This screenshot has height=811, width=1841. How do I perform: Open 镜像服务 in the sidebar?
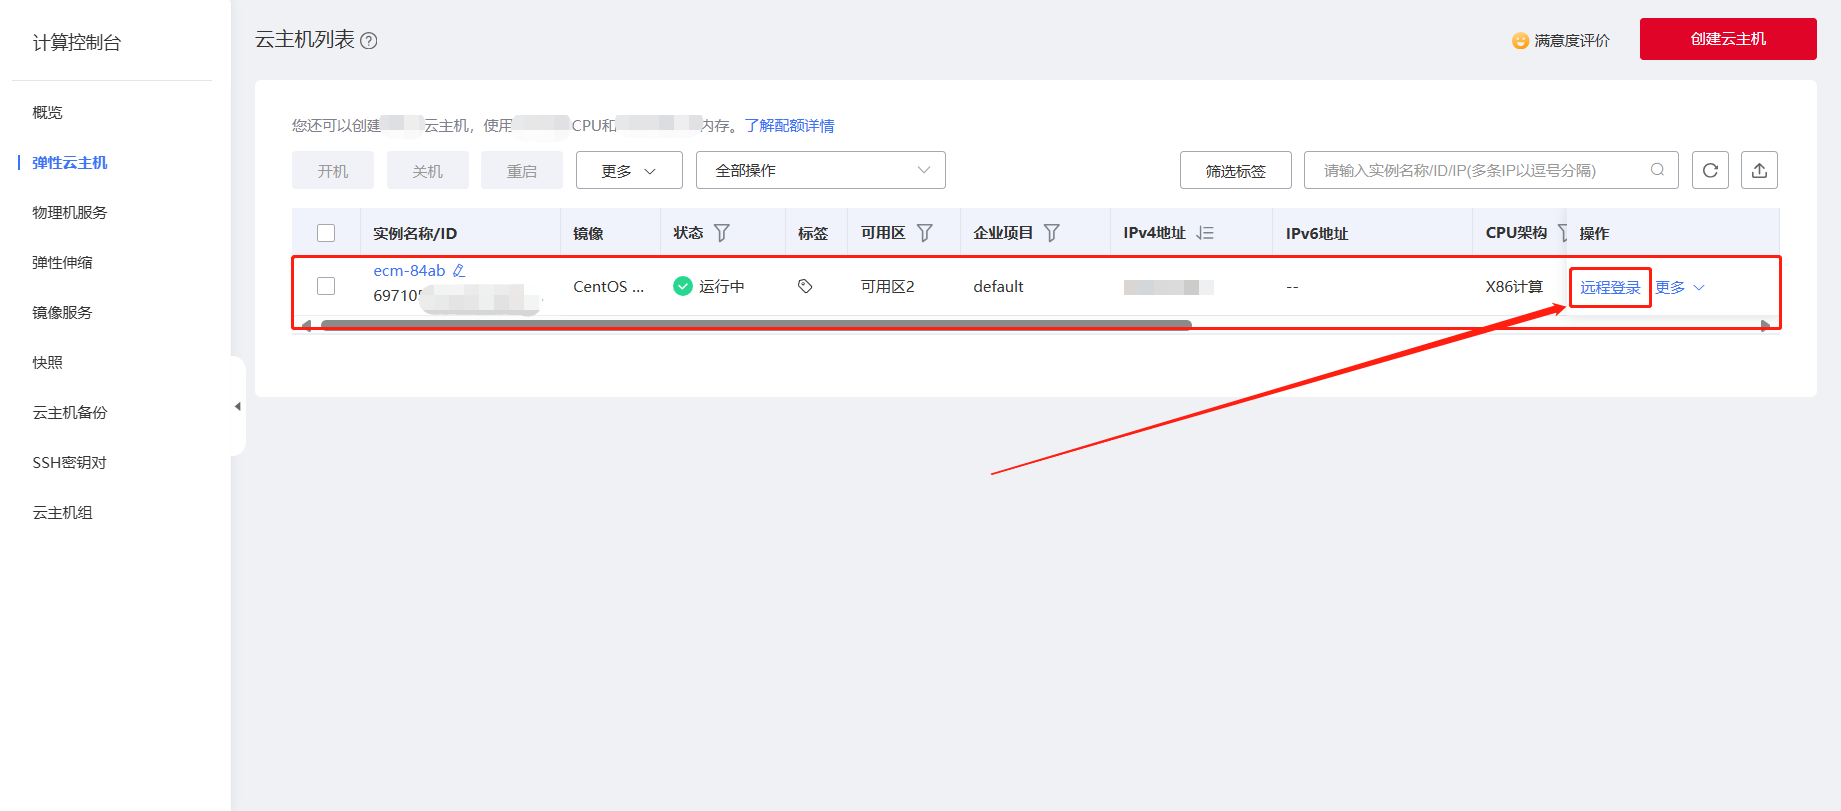pyautogui.click(x=62, y=312)
